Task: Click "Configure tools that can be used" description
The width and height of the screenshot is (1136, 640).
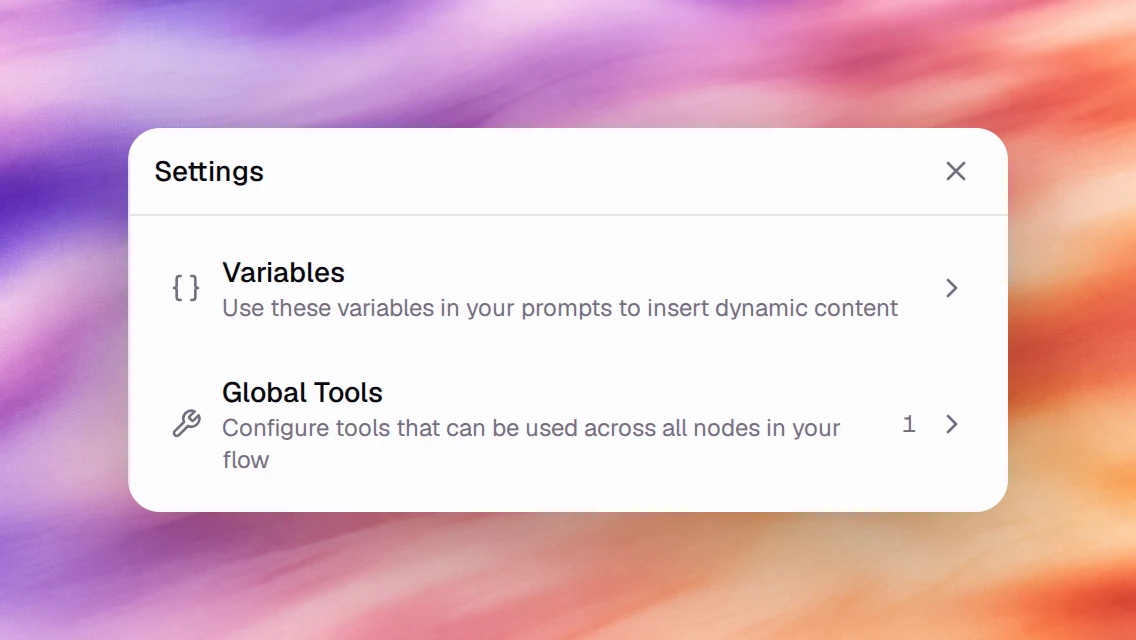Action: pyautogui.click(x=531, y=444)
